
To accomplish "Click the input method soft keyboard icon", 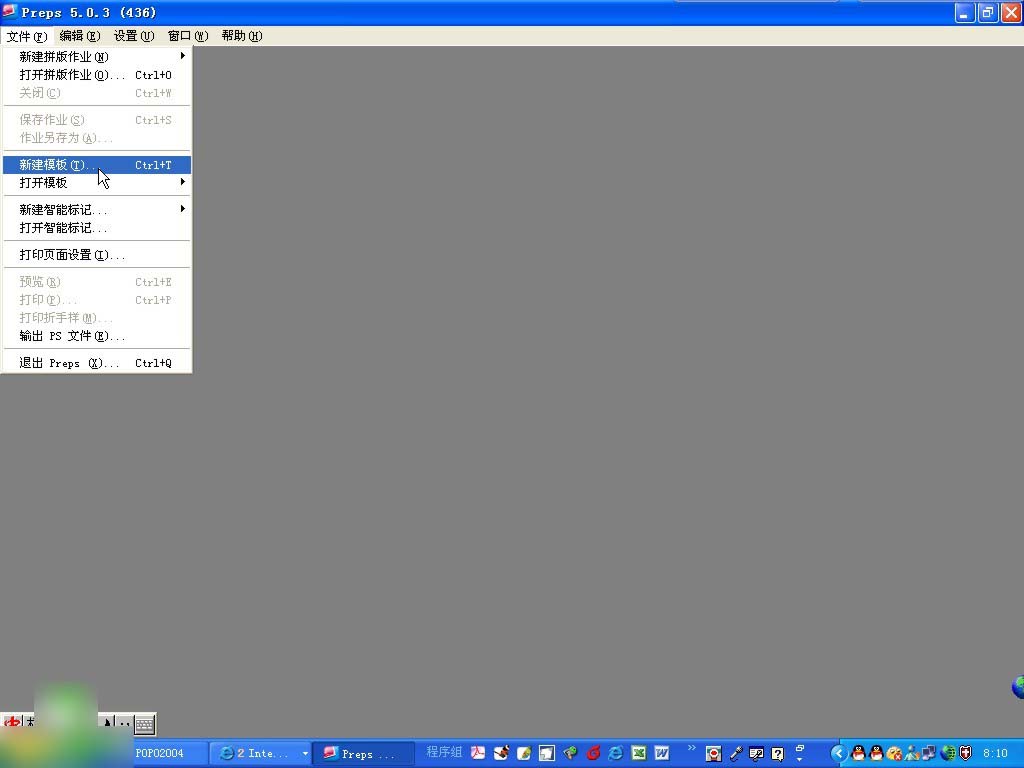I will tap(145, 723).
